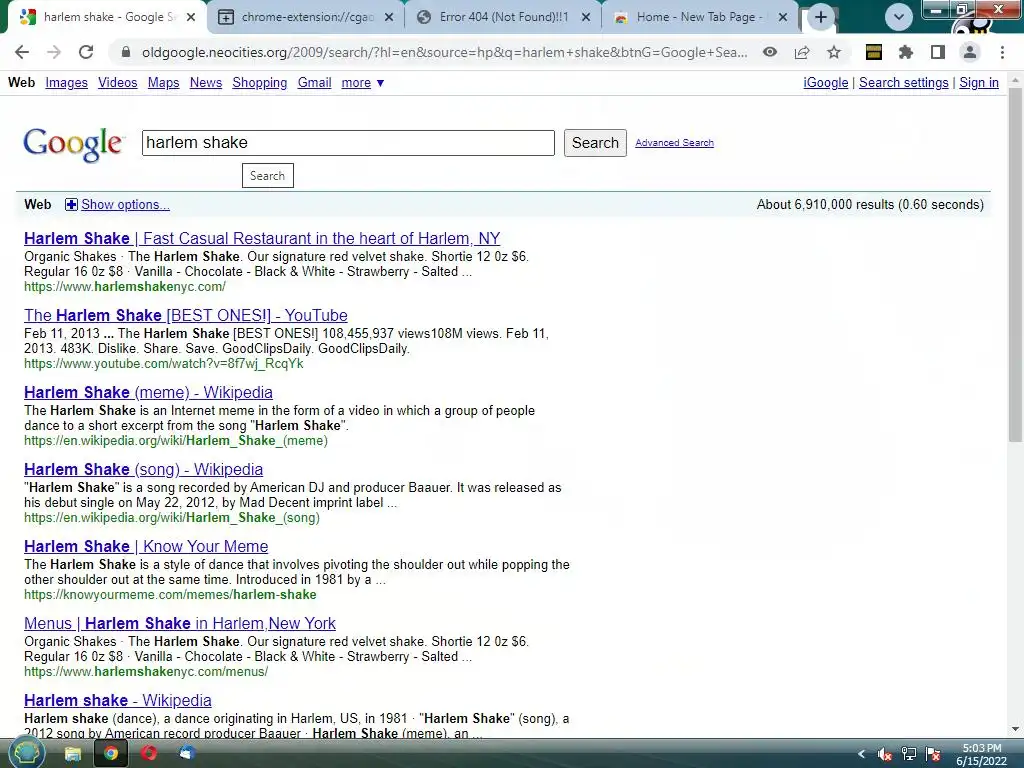Click the forward navigation arrow
This screenshot has width=1024, height=768.
54,52
